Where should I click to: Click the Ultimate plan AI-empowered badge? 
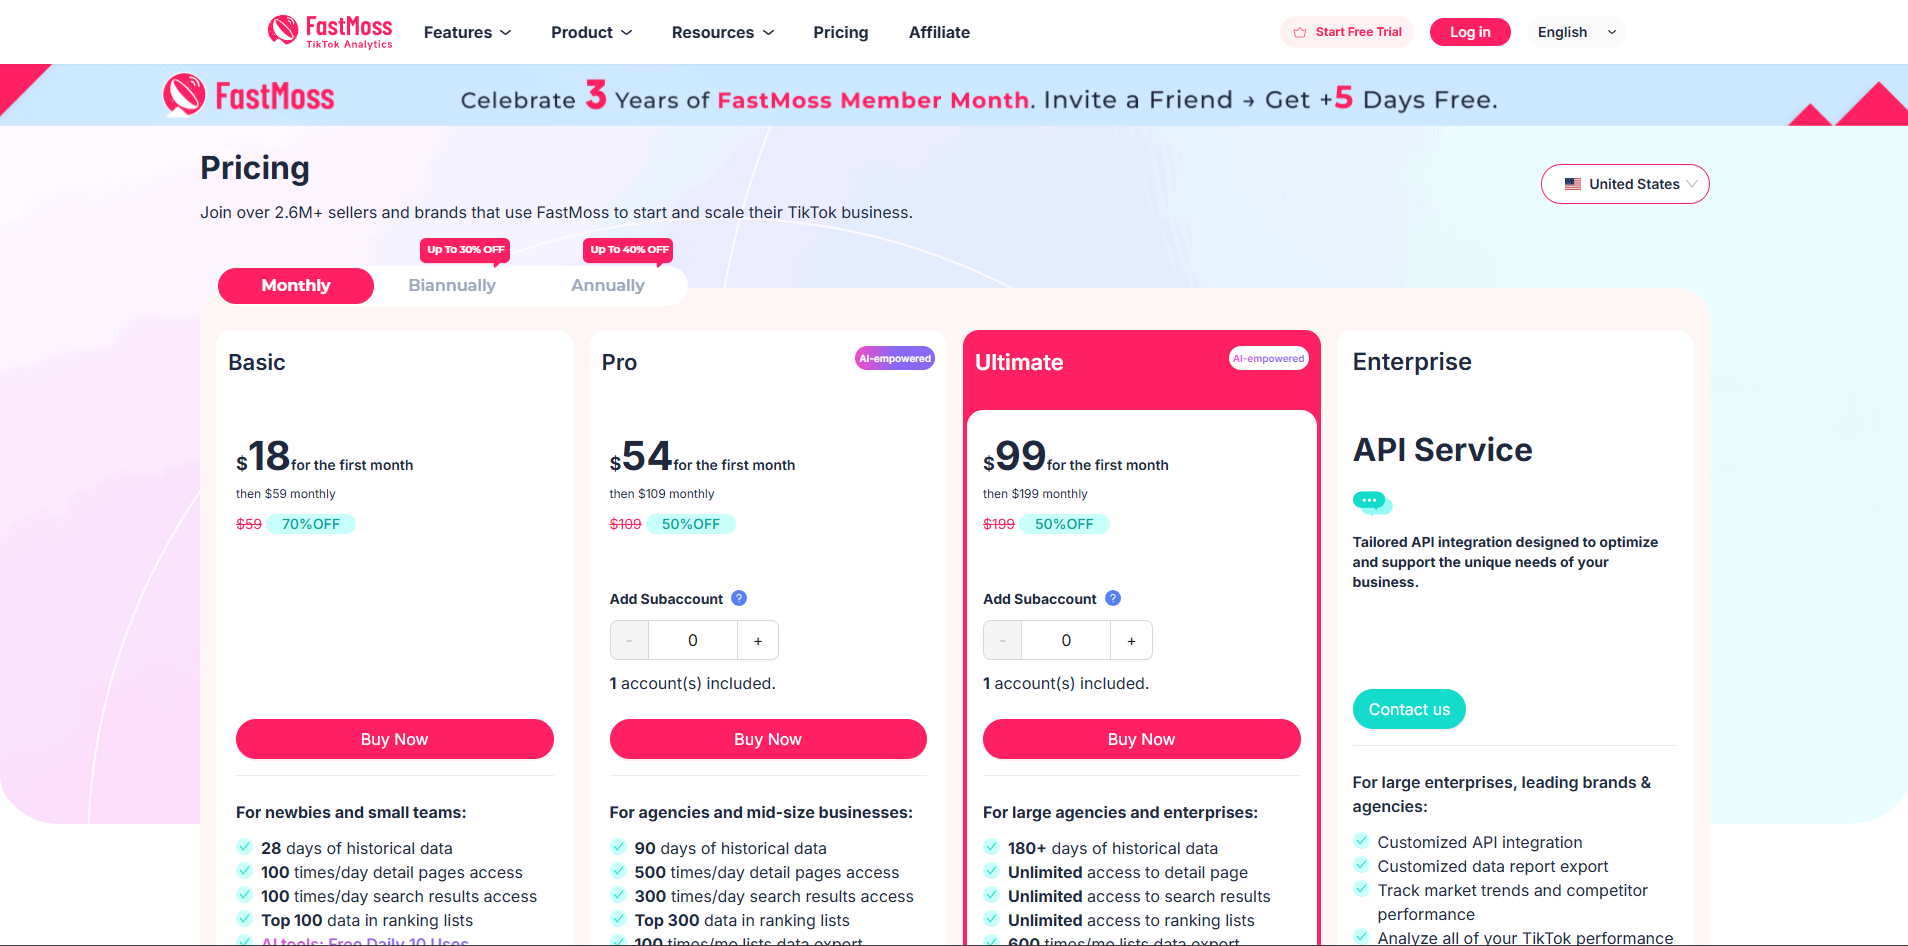(x=1268, y=358)
